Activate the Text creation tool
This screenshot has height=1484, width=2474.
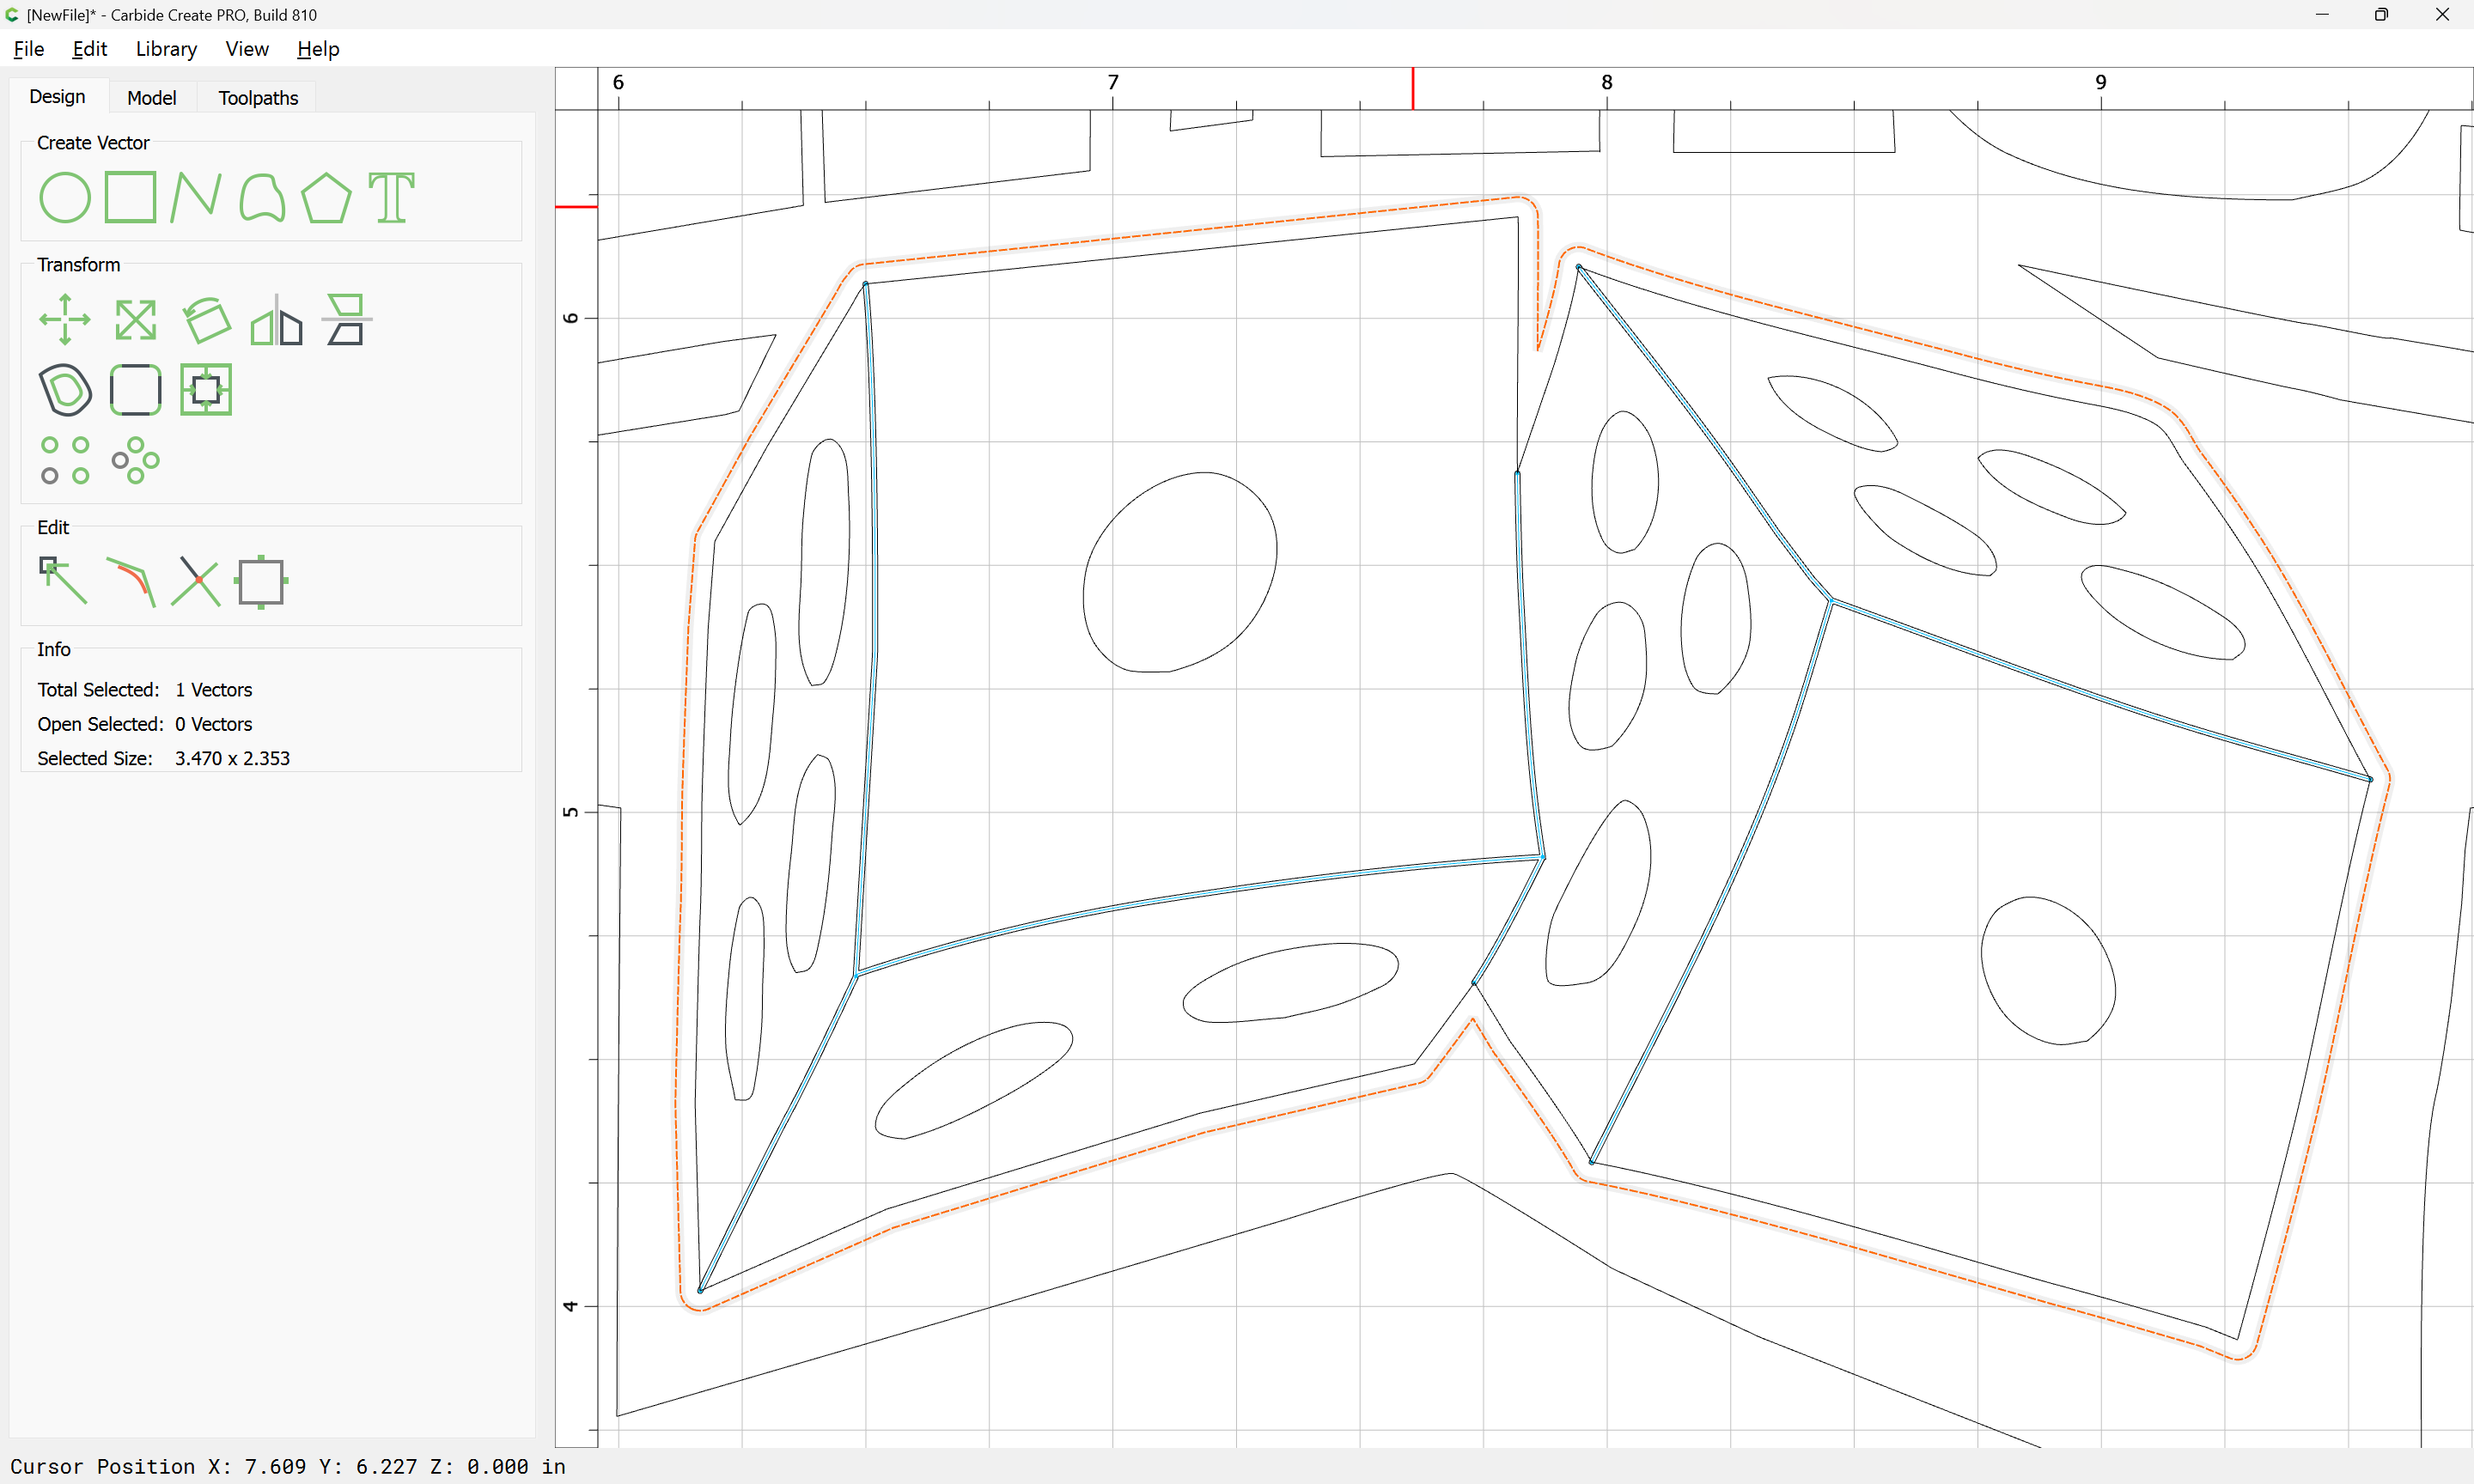[391, 197]
